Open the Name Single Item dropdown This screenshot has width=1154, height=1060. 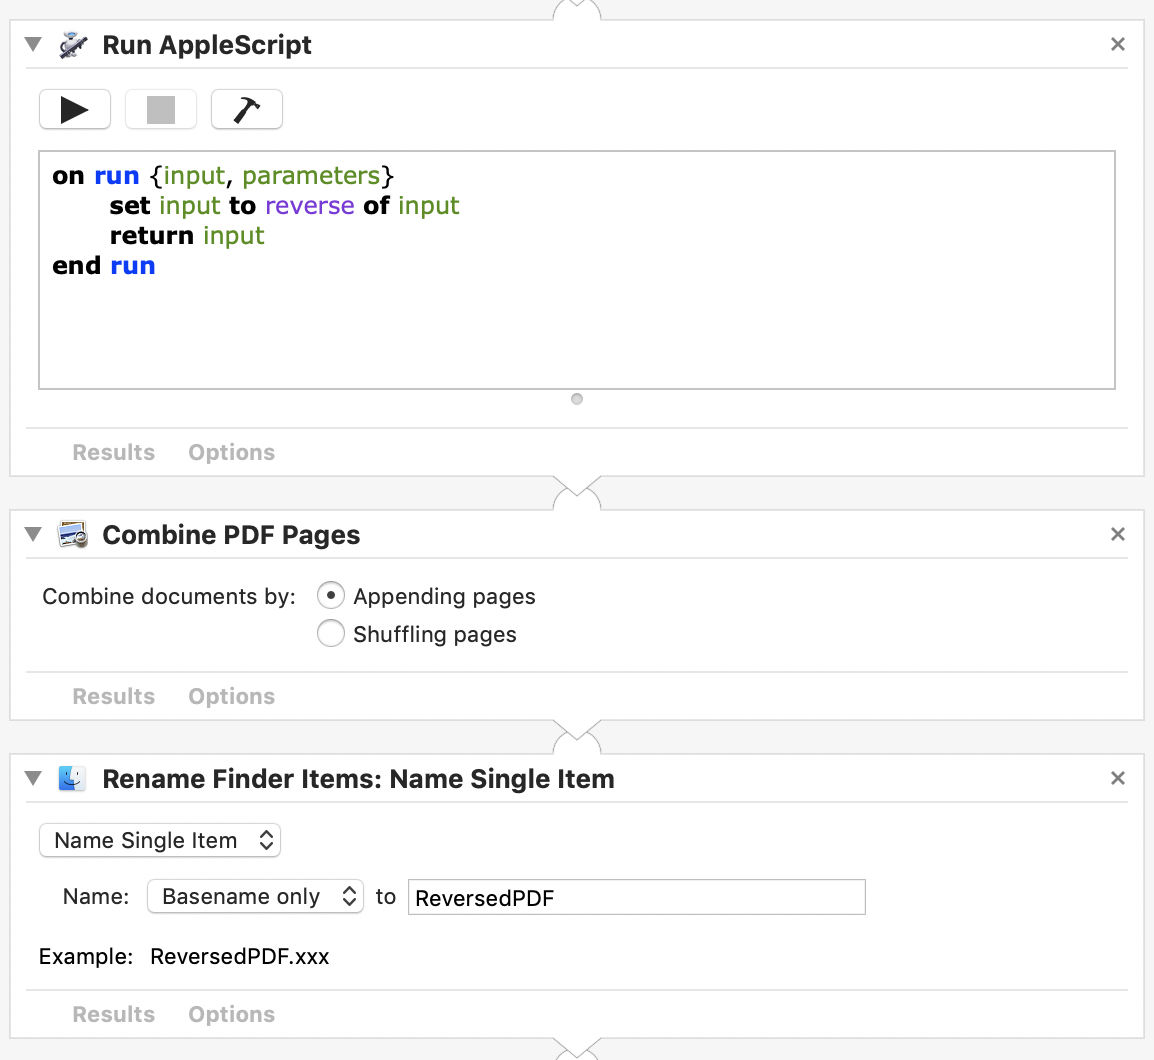(160, 840)
